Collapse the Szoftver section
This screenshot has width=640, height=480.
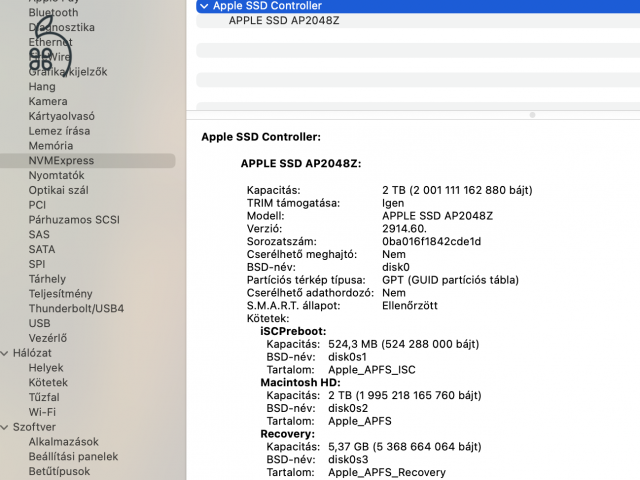coord(4,427)
